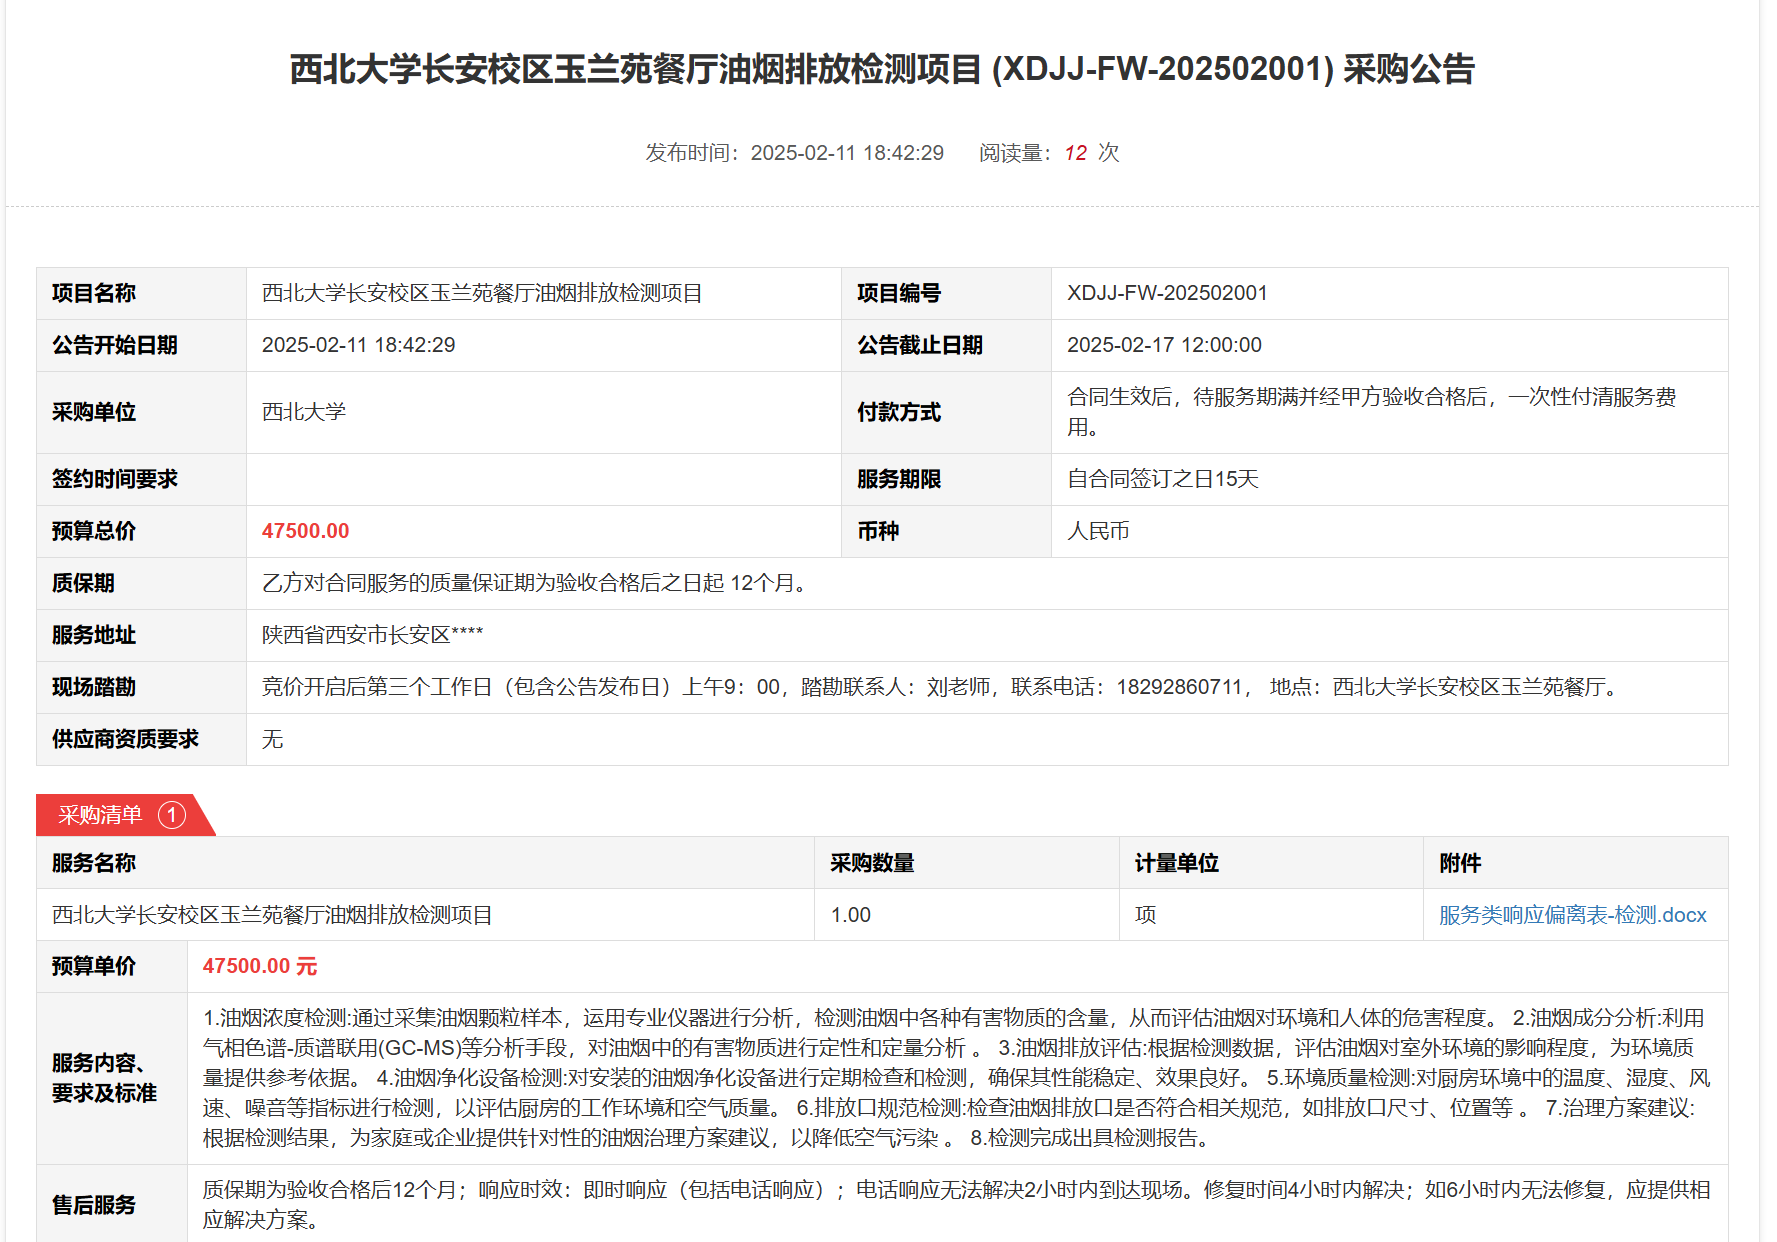Click the circled number 1 badge
Viewport: 1777px width, 1242px height.
tap(172, 815)
